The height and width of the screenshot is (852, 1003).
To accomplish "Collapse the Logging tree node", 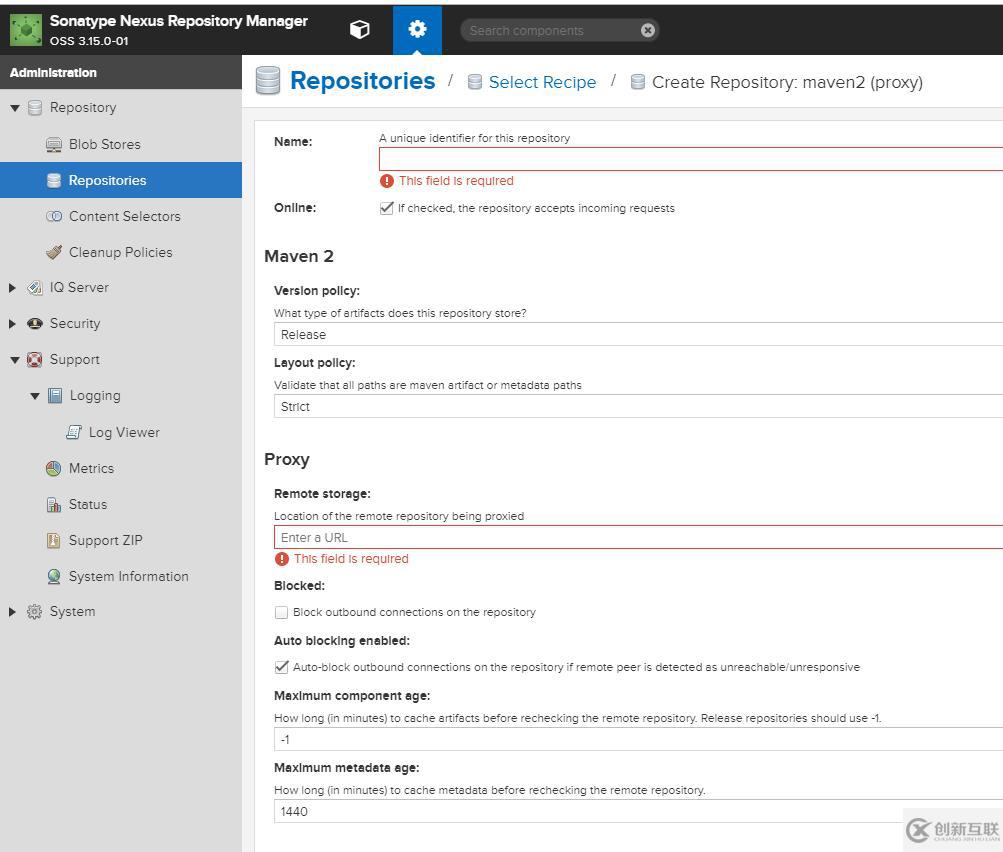I will [x=35, y=396].
